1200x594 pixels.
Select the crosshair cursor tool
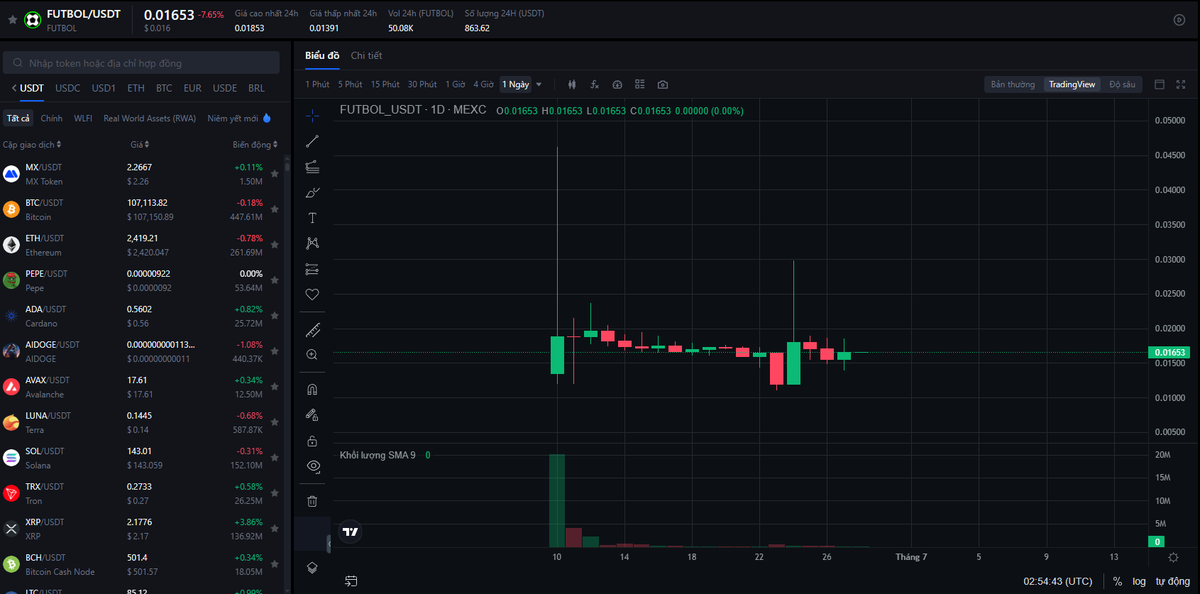coord(312,115)
